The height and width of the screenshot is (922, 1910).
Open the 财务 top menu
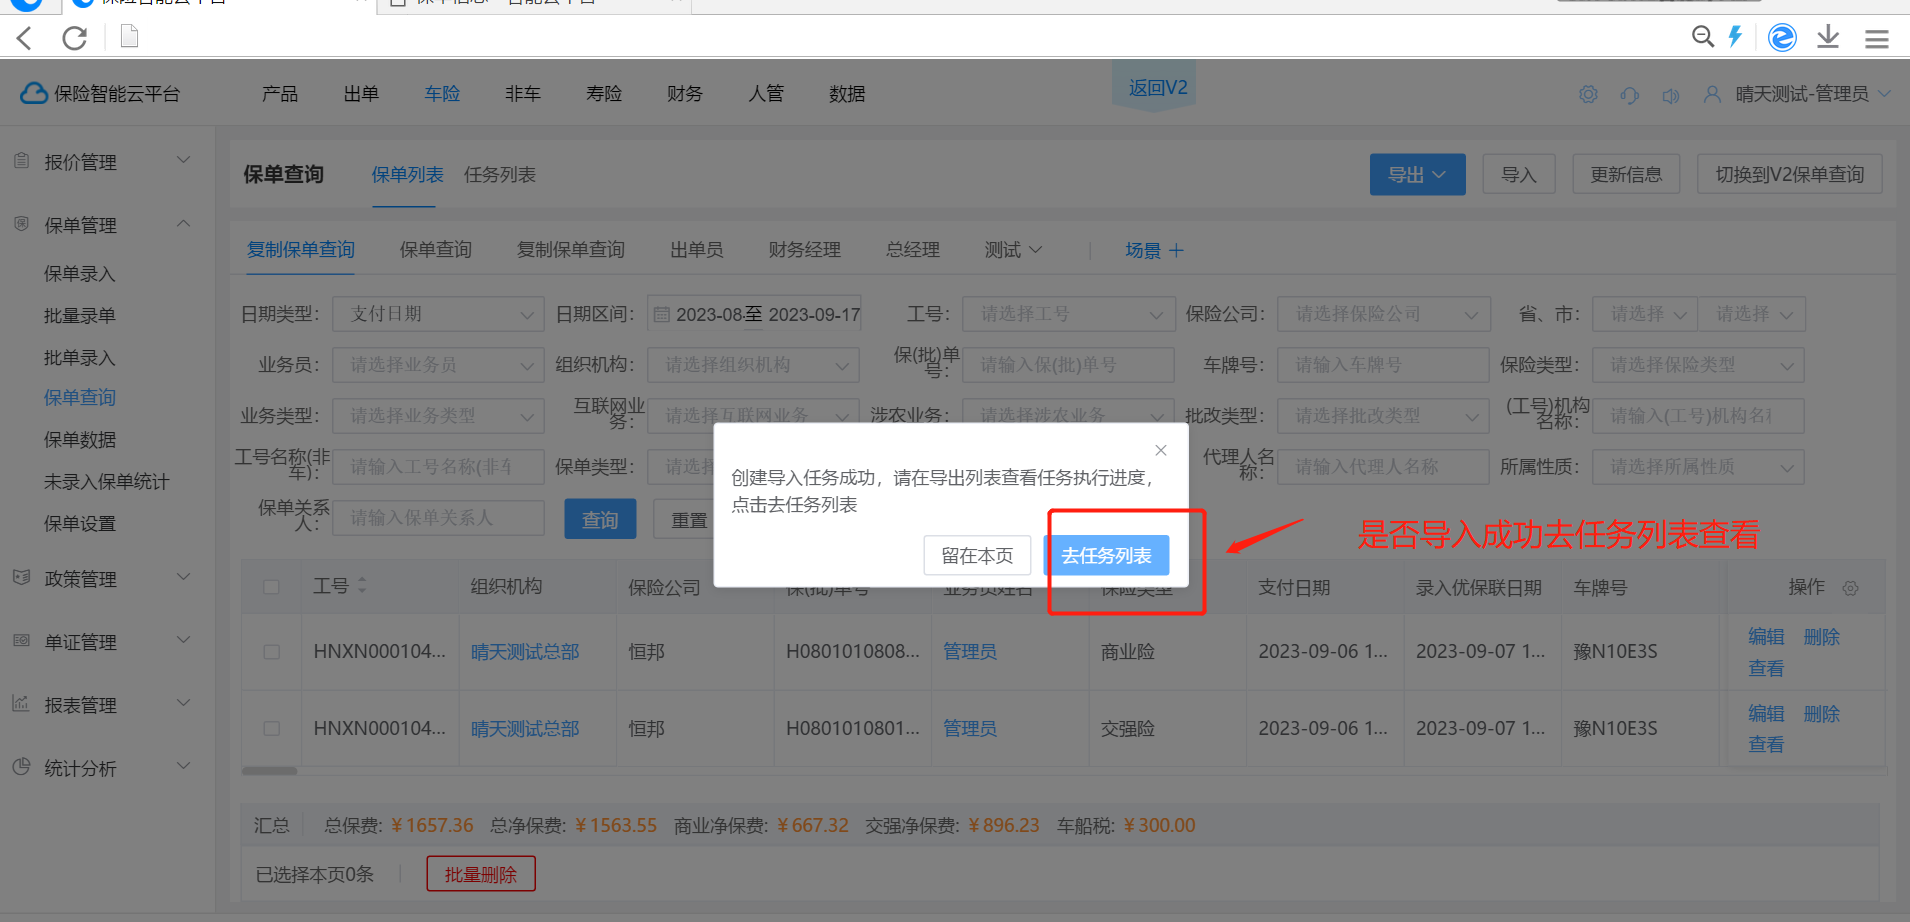pyautogui.click(x=685, y=94)
